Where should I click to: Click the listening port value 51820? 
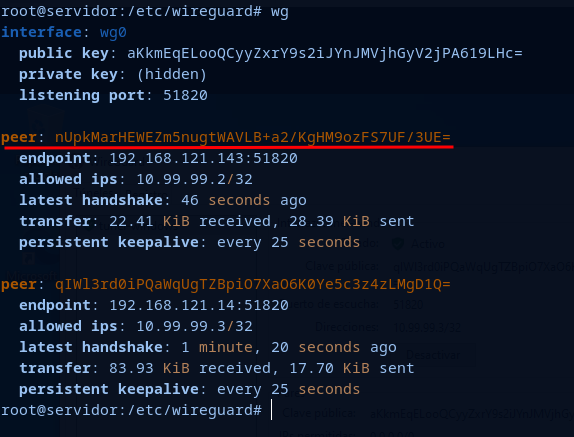(185, 96)
